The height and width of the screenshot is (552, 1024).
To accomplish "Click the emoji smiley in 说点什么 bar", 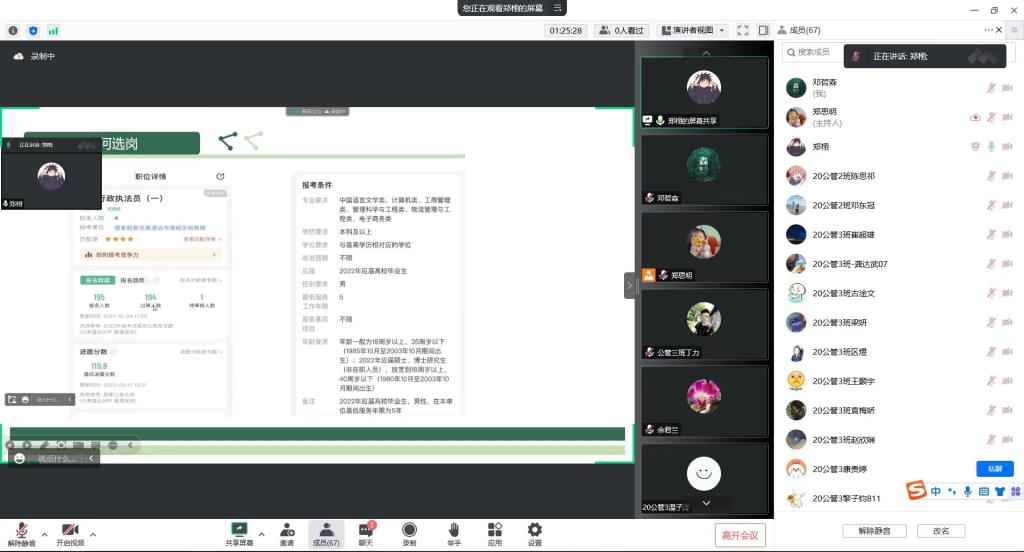I will pos(20,459).
